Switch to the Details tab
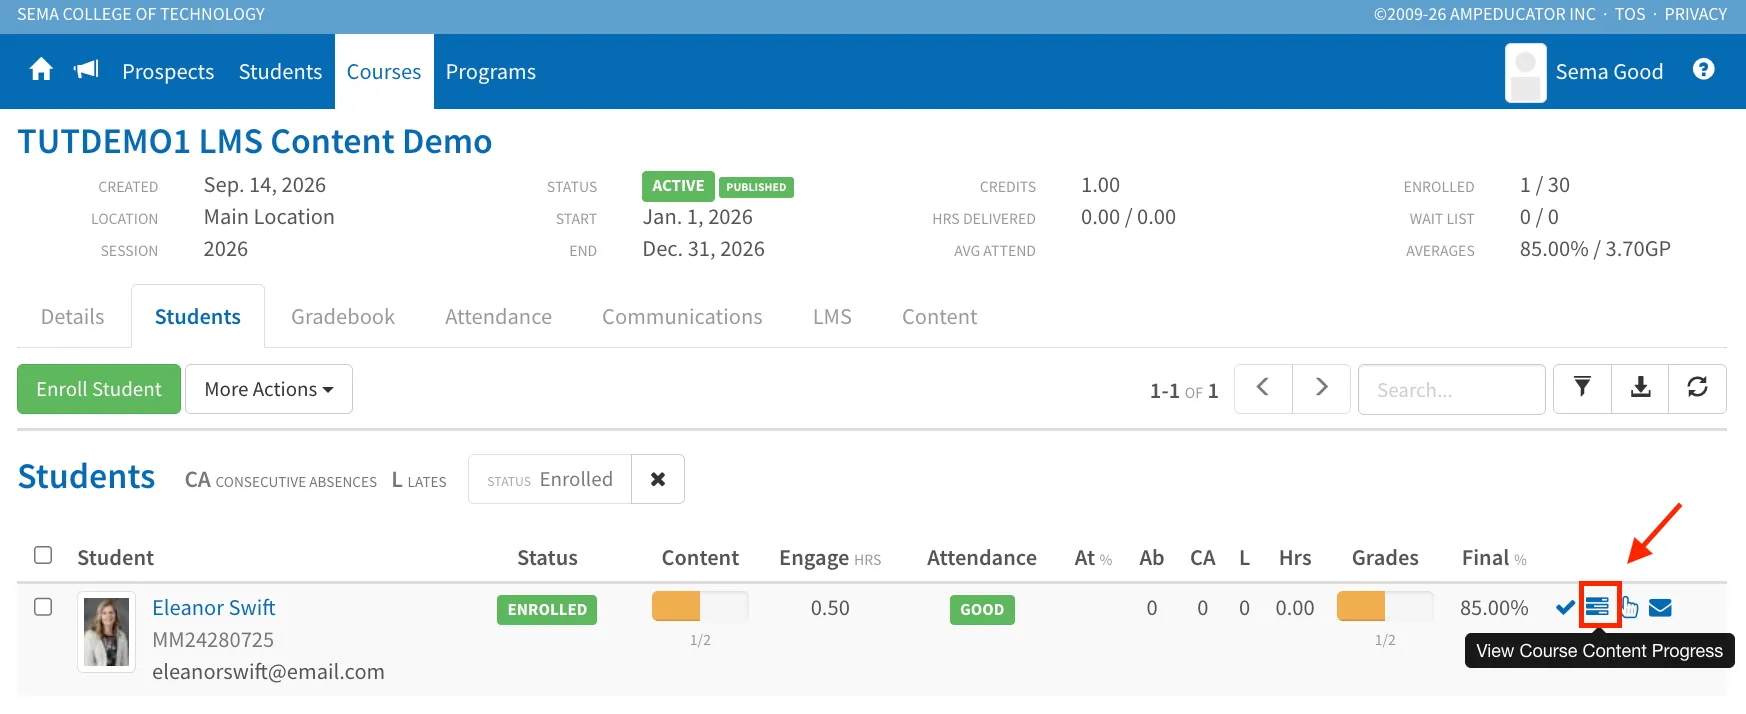1746x714 pixels. click(x=73, y=317)
